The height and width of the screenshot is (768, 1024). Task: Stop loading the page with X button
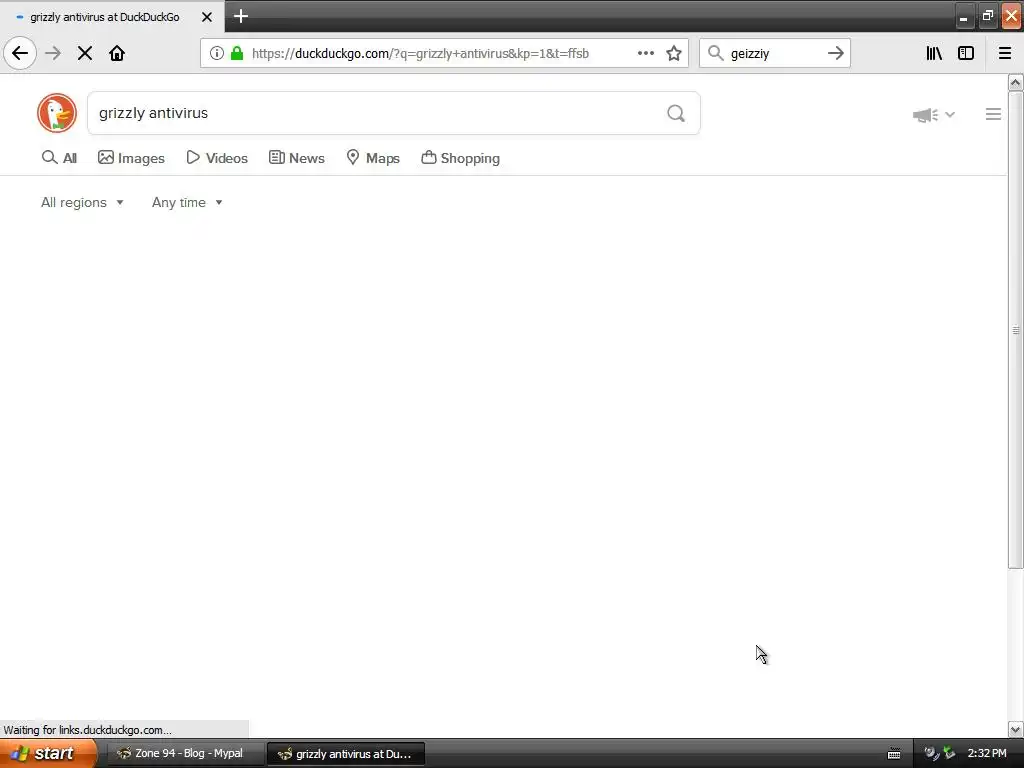click(85, 53)
